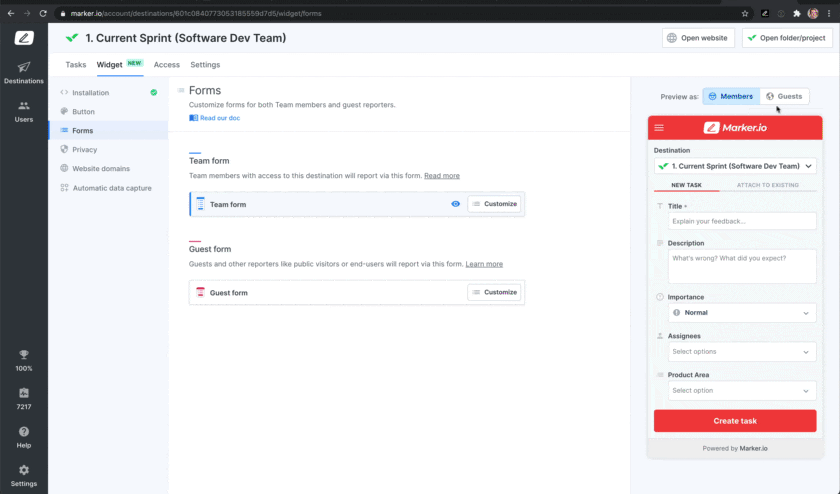This screenshot has height=494, width=840.
Task: Preview widget as Guests
Action: click(x=784, y=96)
